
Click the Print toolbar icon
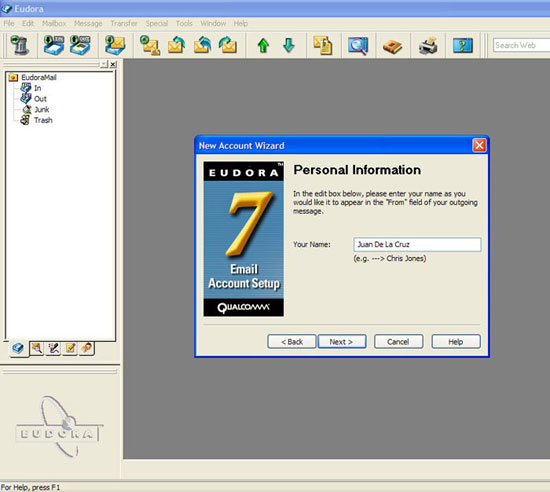(428, 46)
